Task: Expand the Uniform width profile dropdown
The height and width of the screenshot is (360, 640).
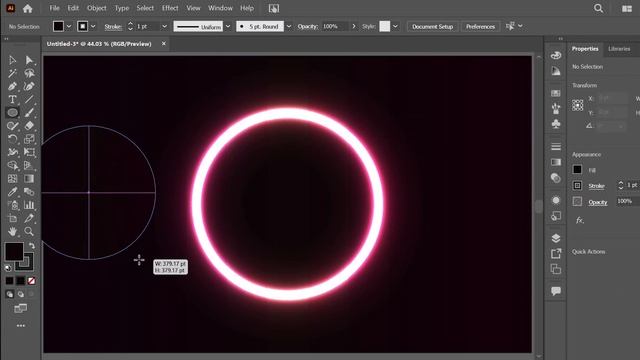Action: pyautogui.click(x=228, y=27)
